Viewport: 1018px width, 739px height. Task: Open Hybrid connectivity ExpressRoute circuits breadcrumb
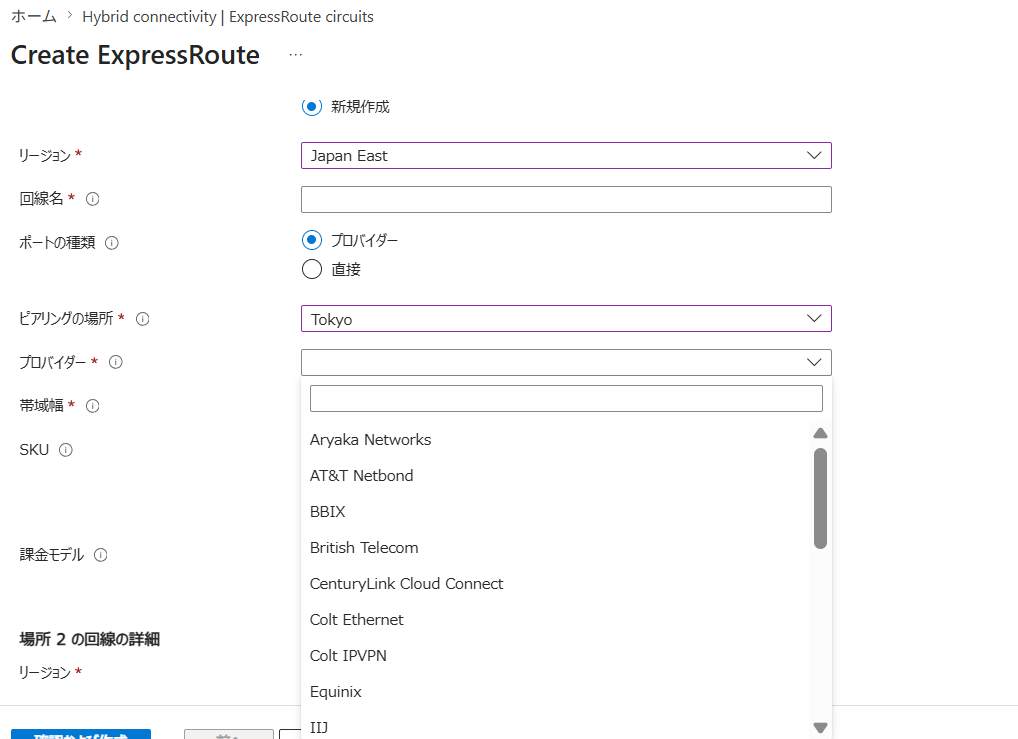pos(228,17)
